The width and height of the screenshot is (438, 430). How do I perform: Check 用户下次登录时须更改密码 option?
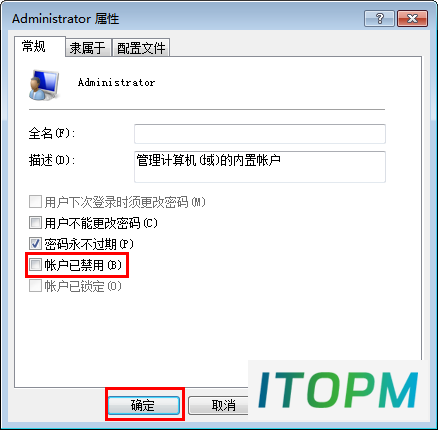[x=35, y=202]
